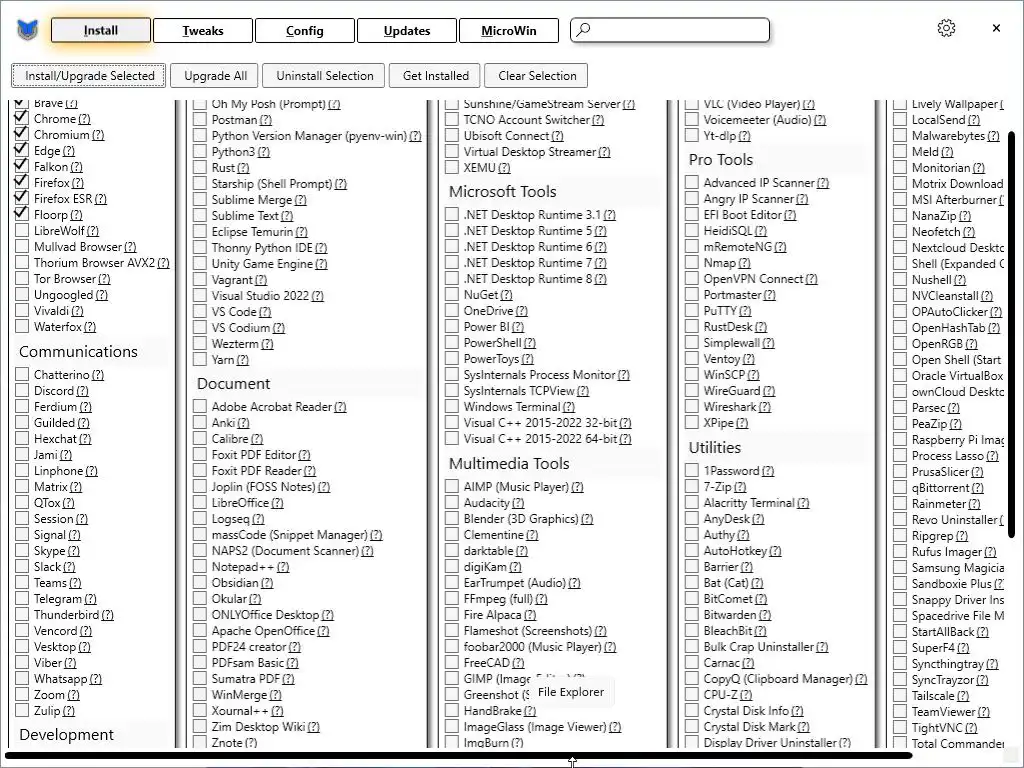Screen dimensions: 1024x768
Task: Check the LibreWolf checkbox
Action: 22,230
